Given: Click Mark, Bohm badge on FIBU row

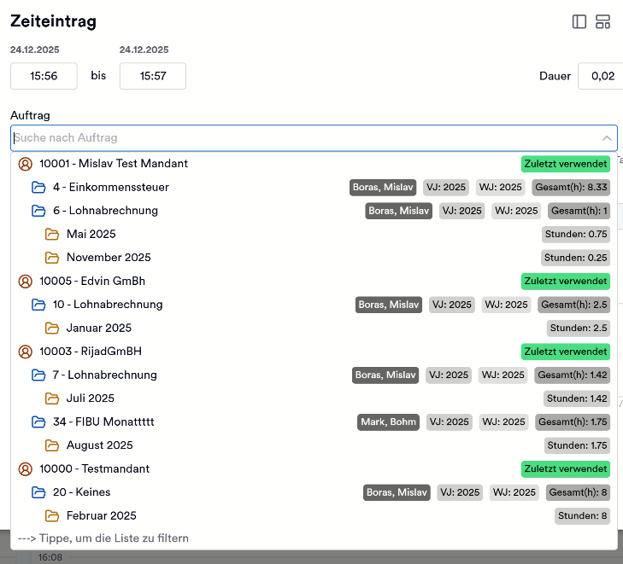Looking at the screenshot, I should 387,422.
